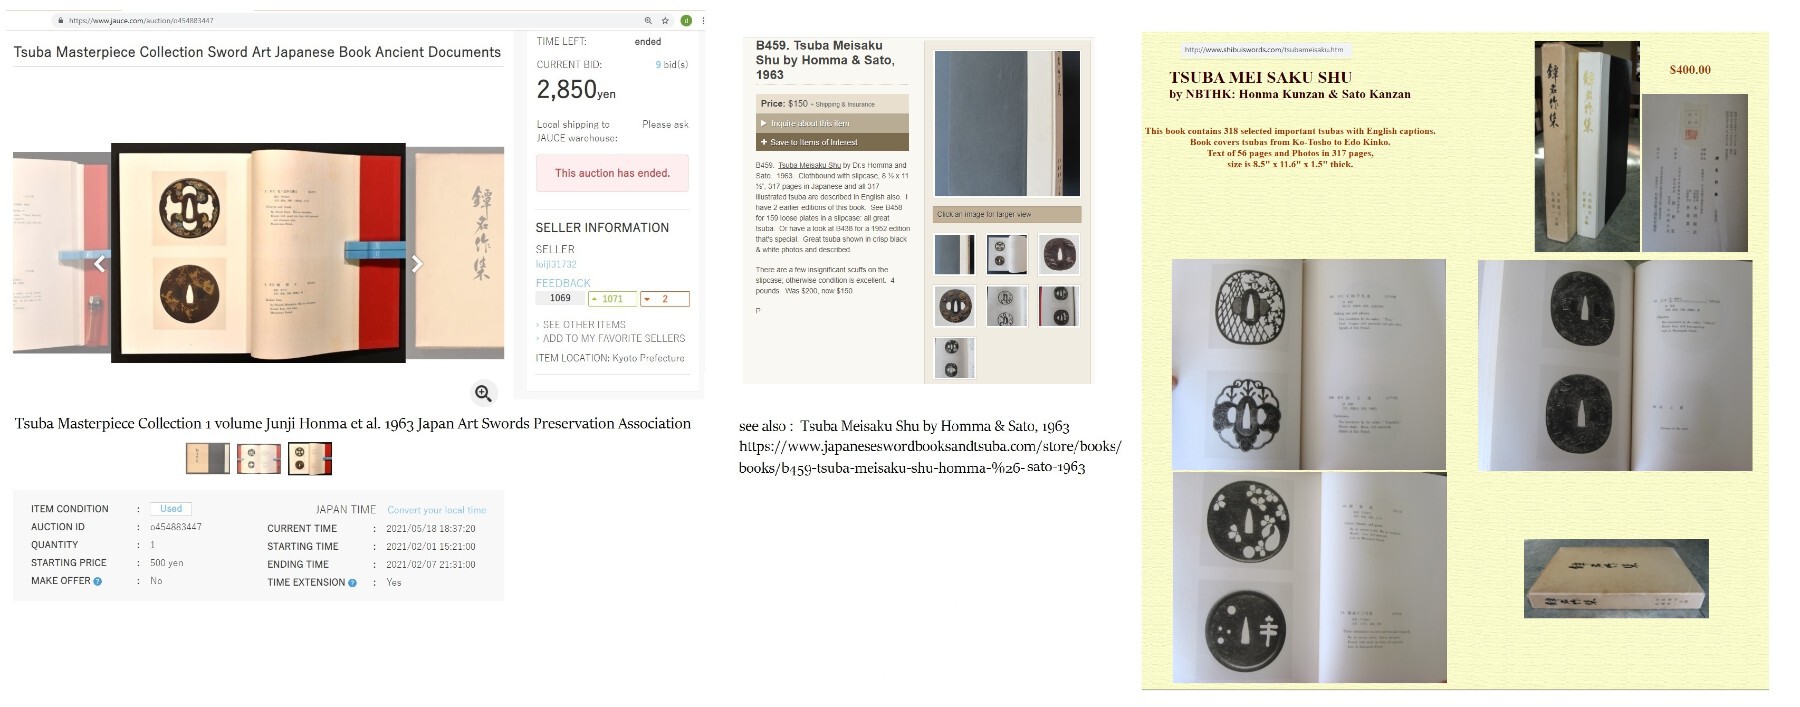Screen dimensions: 1800x707
Task: Click Convert your local time link
Action: [x=437, y=510]
